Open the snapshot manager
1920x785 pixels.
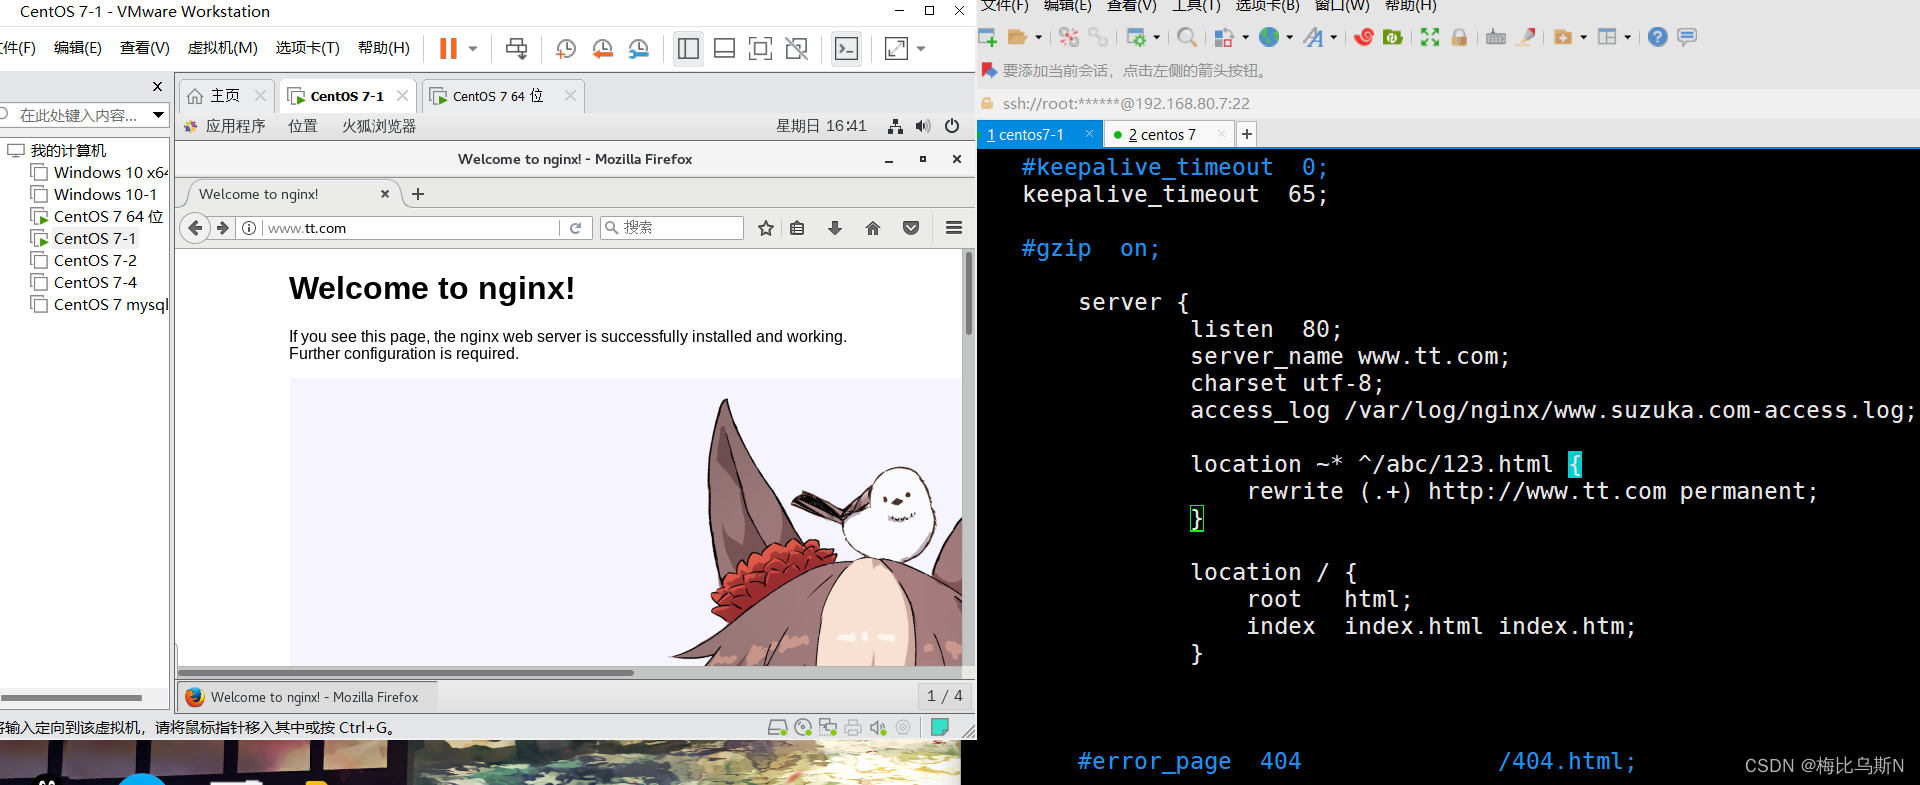(x=639, y=48)
